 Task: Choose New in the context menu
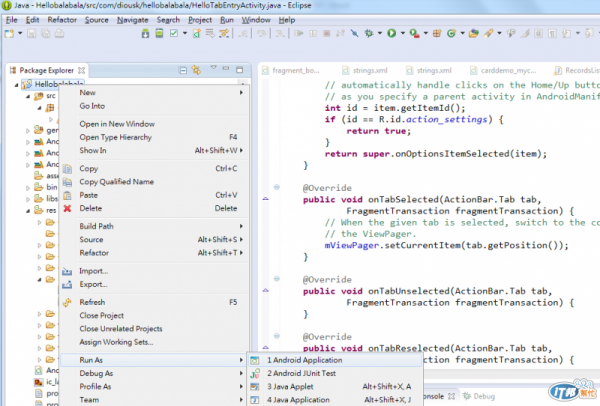(x=155, y=93)
